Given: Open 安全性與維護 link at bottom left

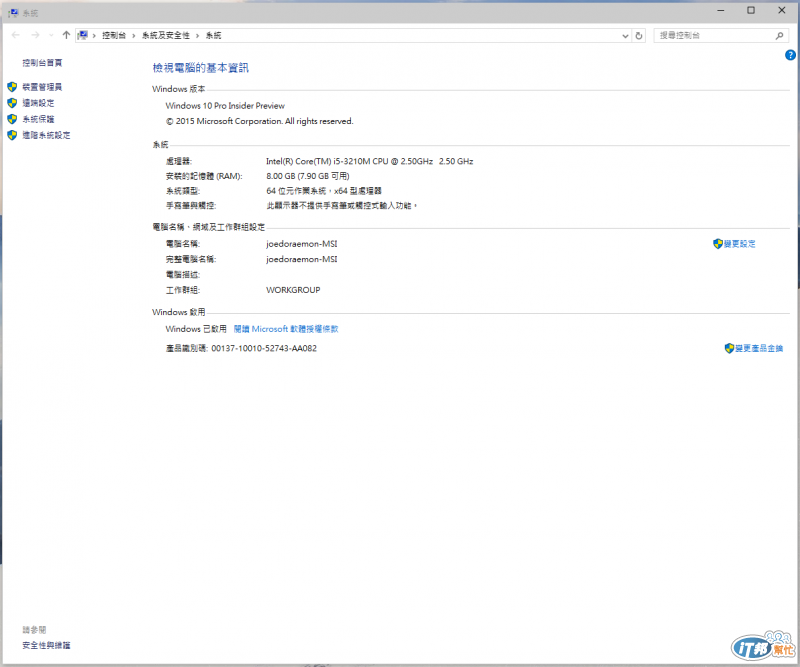Looking at the screenshot, I should pyautogui.click(x=46, y=646).
